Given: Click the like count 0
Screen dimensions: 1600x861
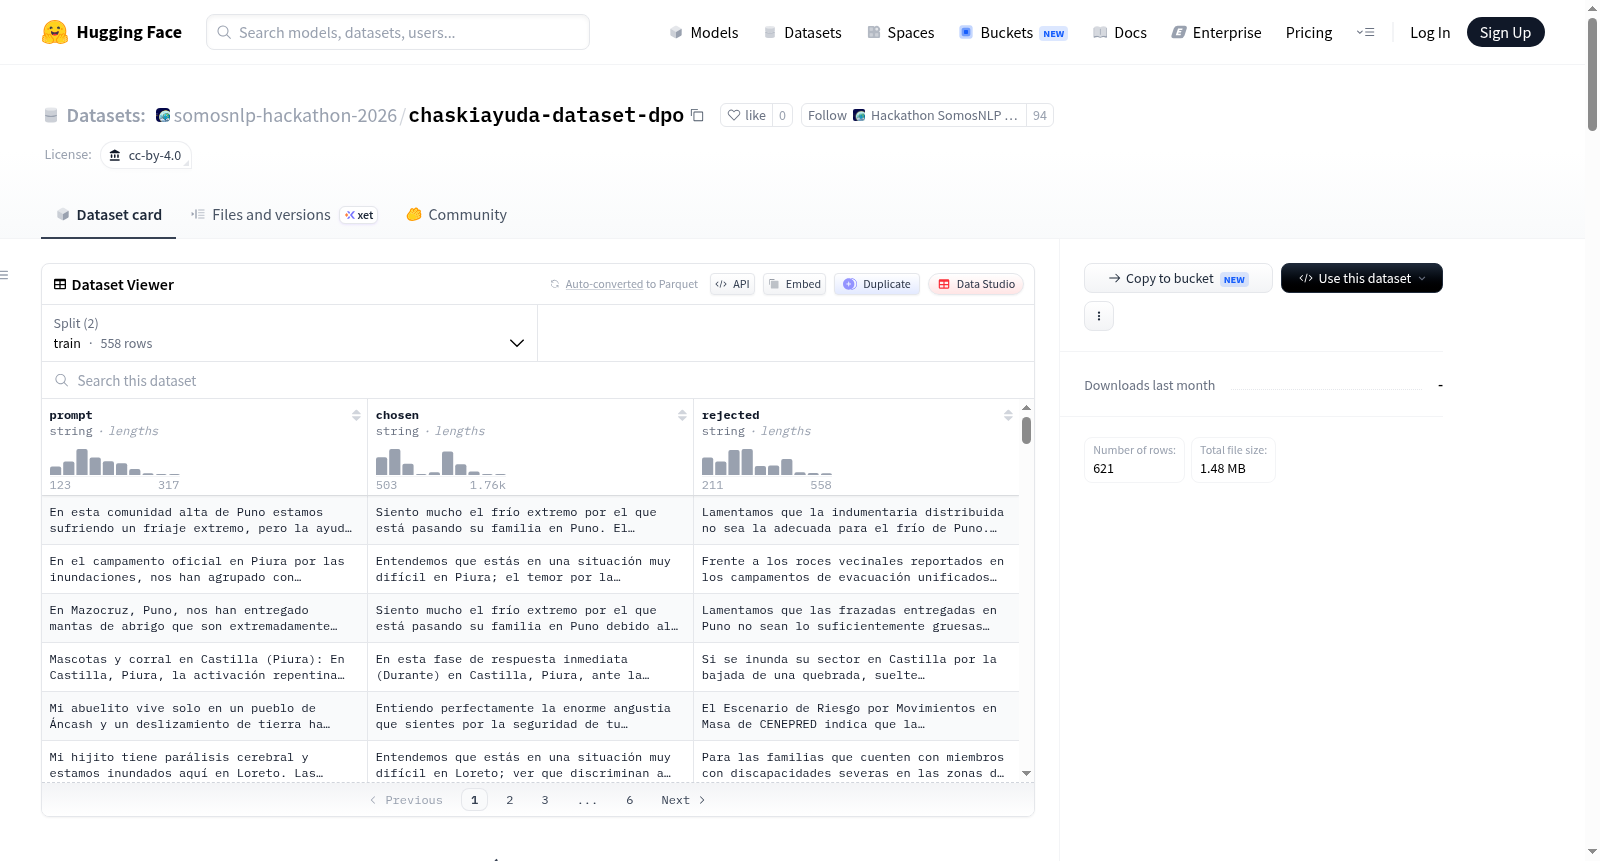Looking at the screenshot, I should tap(782, 116).
